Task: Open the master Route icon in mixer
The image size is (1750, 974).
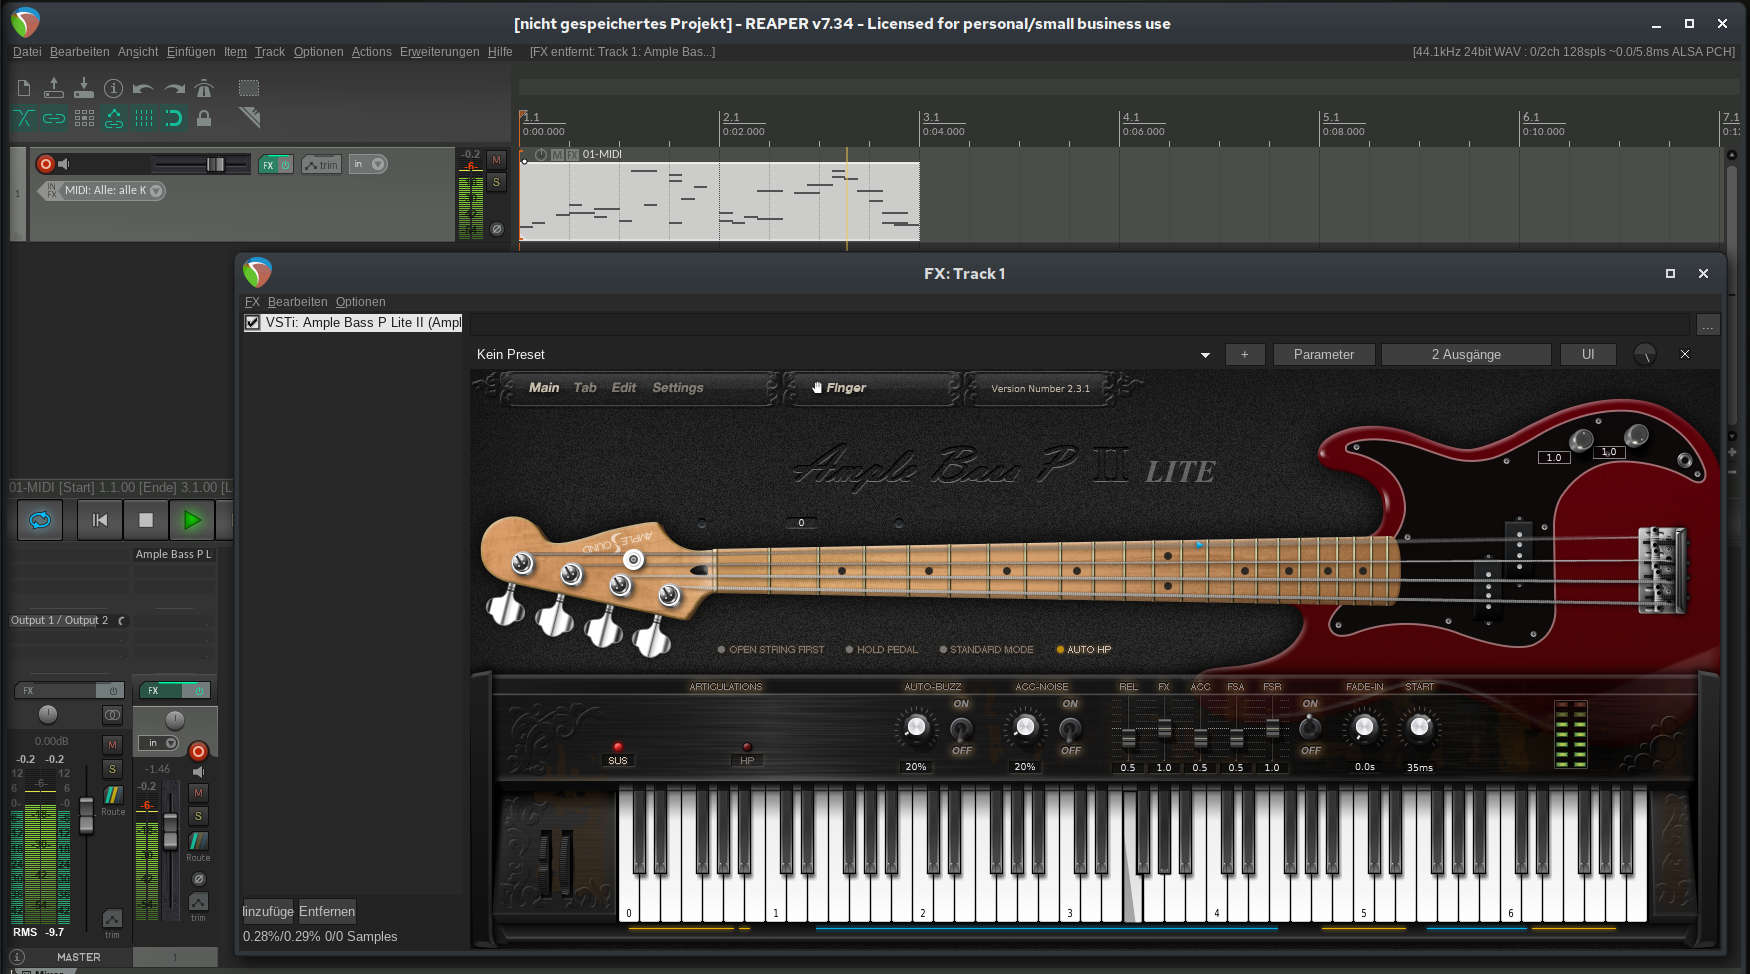Action: click(113, 795)
